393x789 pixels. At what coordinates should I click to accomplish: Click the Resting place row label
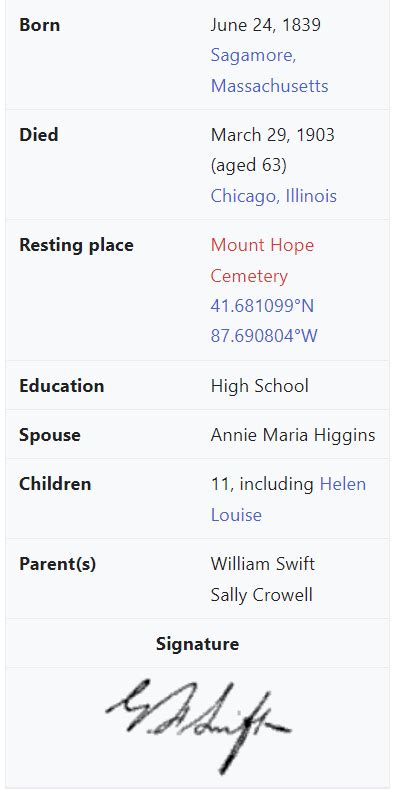click(x=76, y=245)
